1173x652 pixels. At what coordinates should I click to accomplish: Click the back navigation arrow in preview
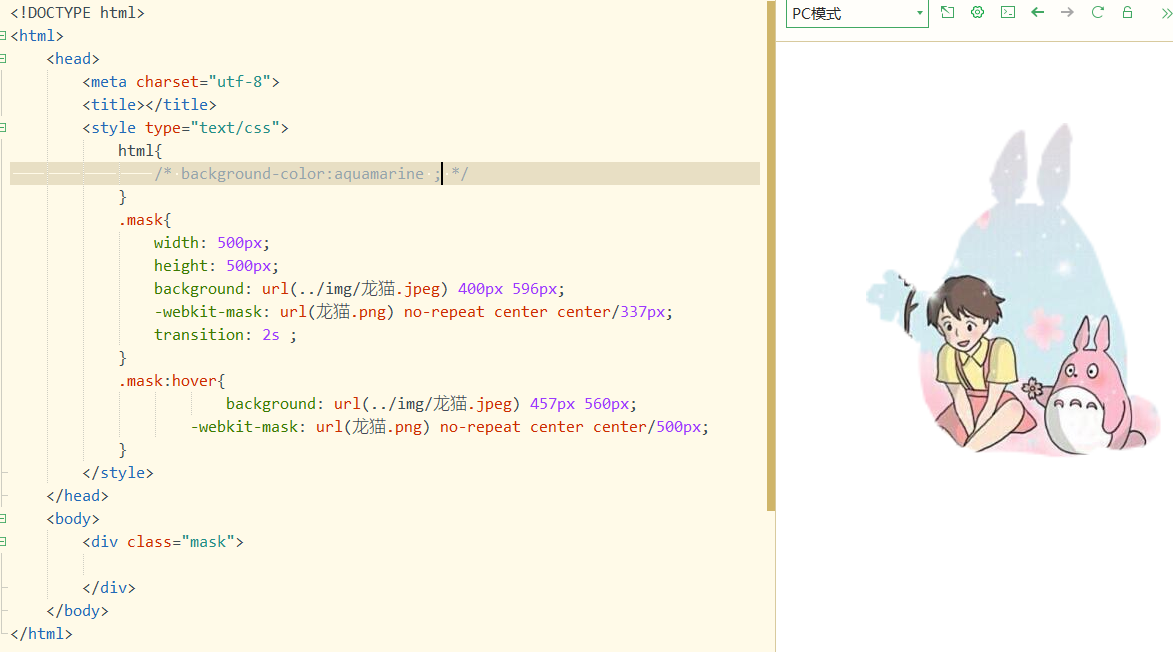point(1037,13)
